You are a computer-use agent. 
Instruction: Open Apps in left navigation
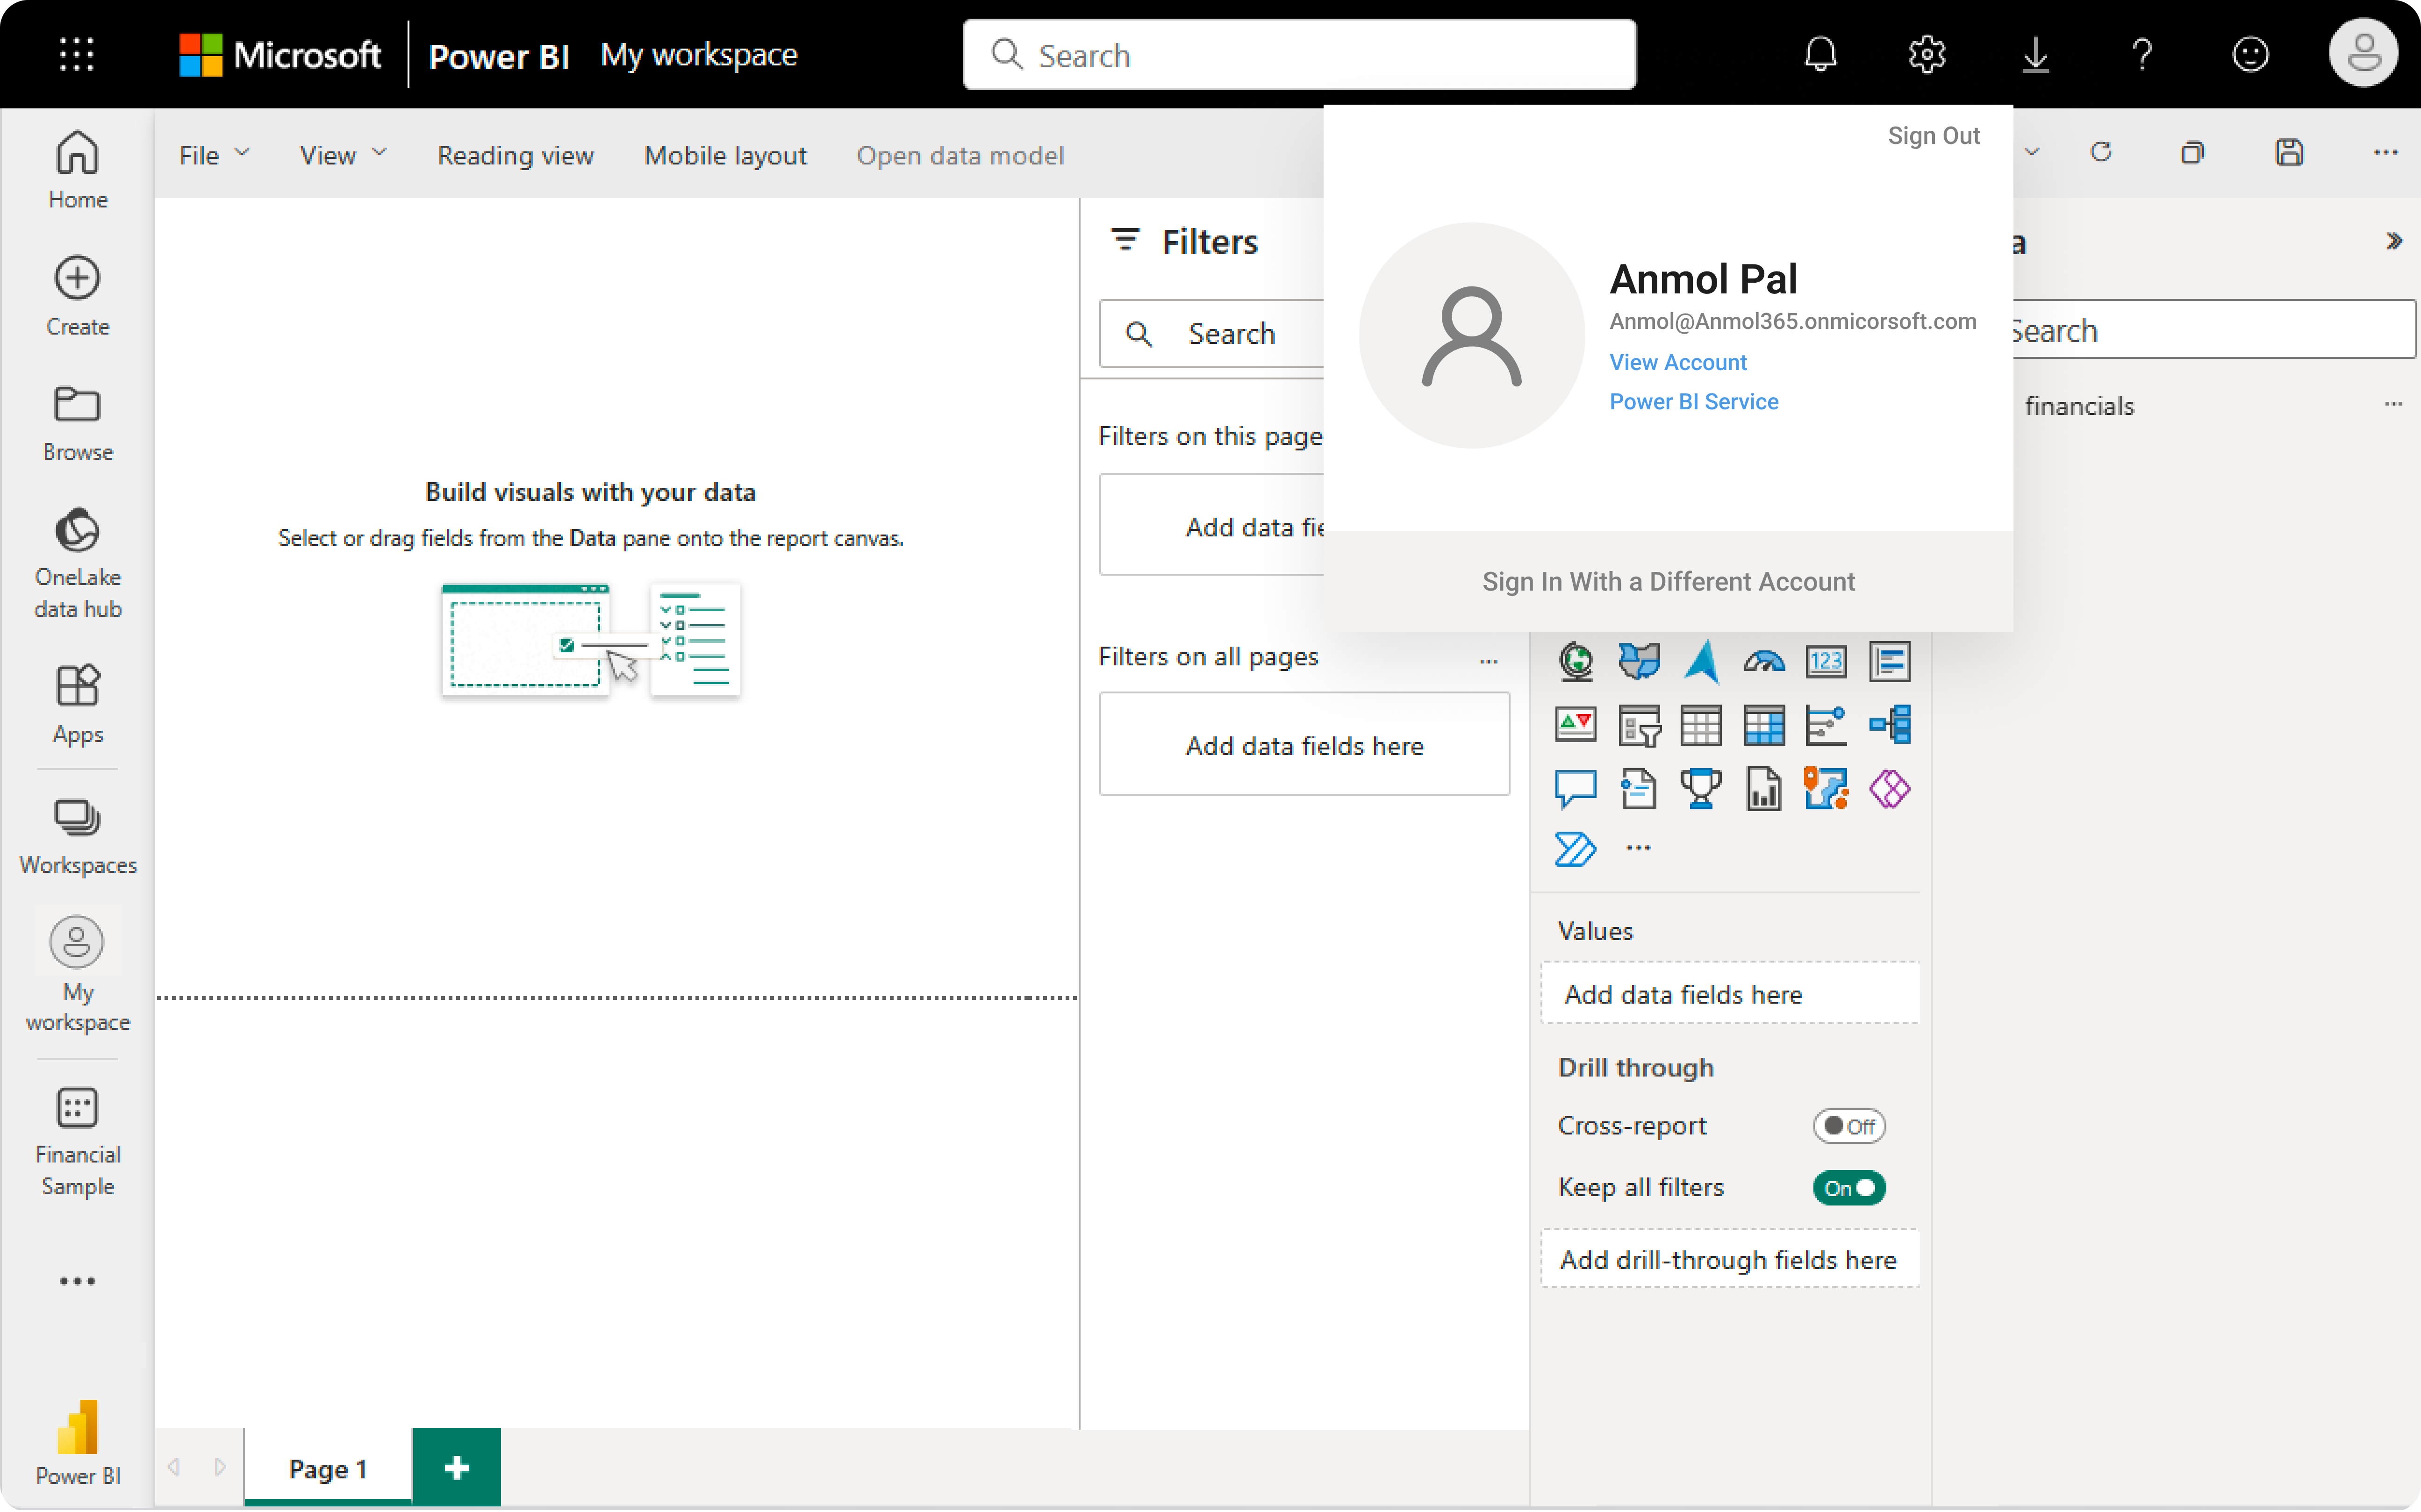(77, 704)
